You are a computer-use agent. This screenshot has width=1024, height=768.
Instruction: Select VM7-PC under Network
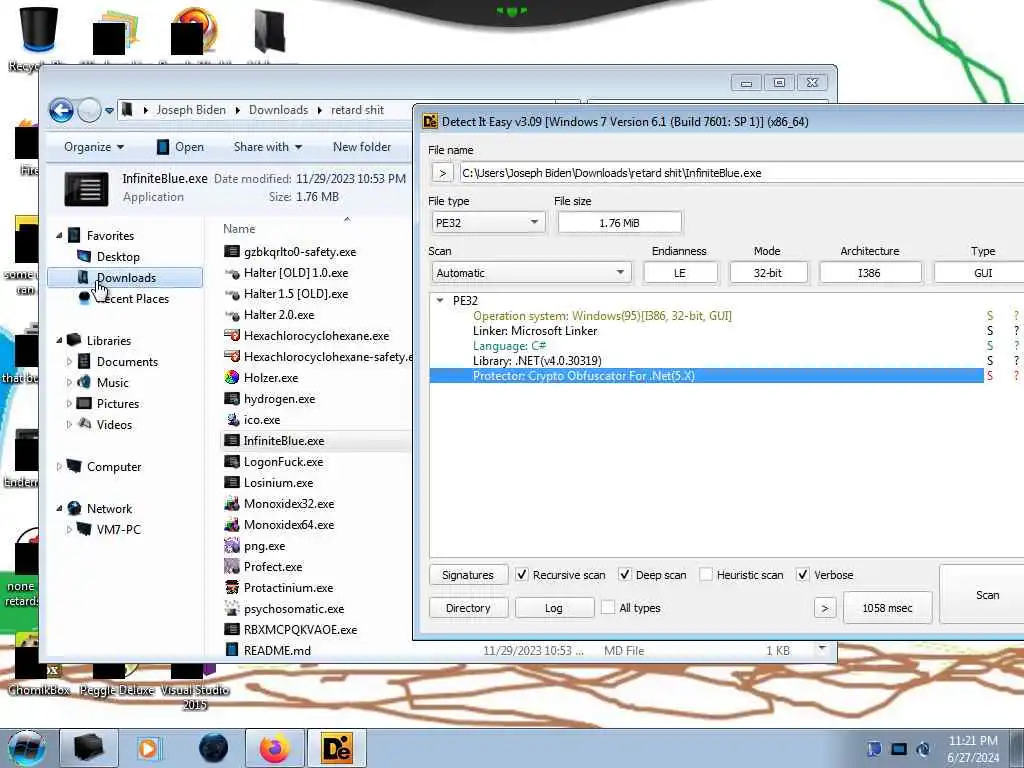point(118,530)
